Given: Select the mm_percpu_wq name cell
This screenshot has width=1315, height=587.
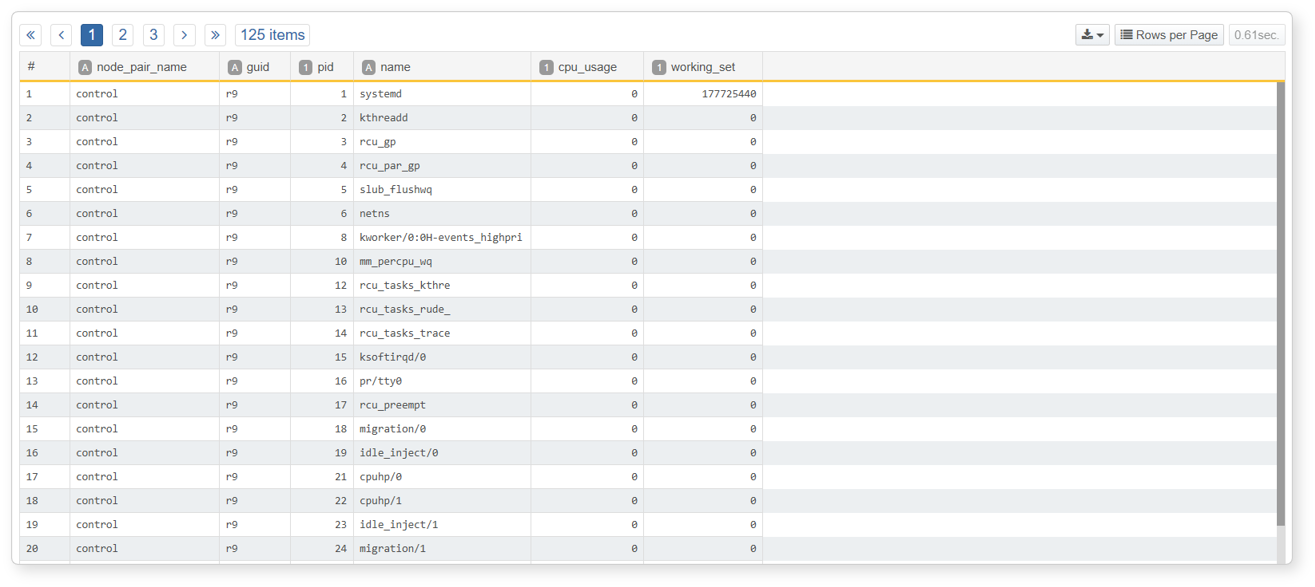Looking at the screenshot, I should pos(442,262).
